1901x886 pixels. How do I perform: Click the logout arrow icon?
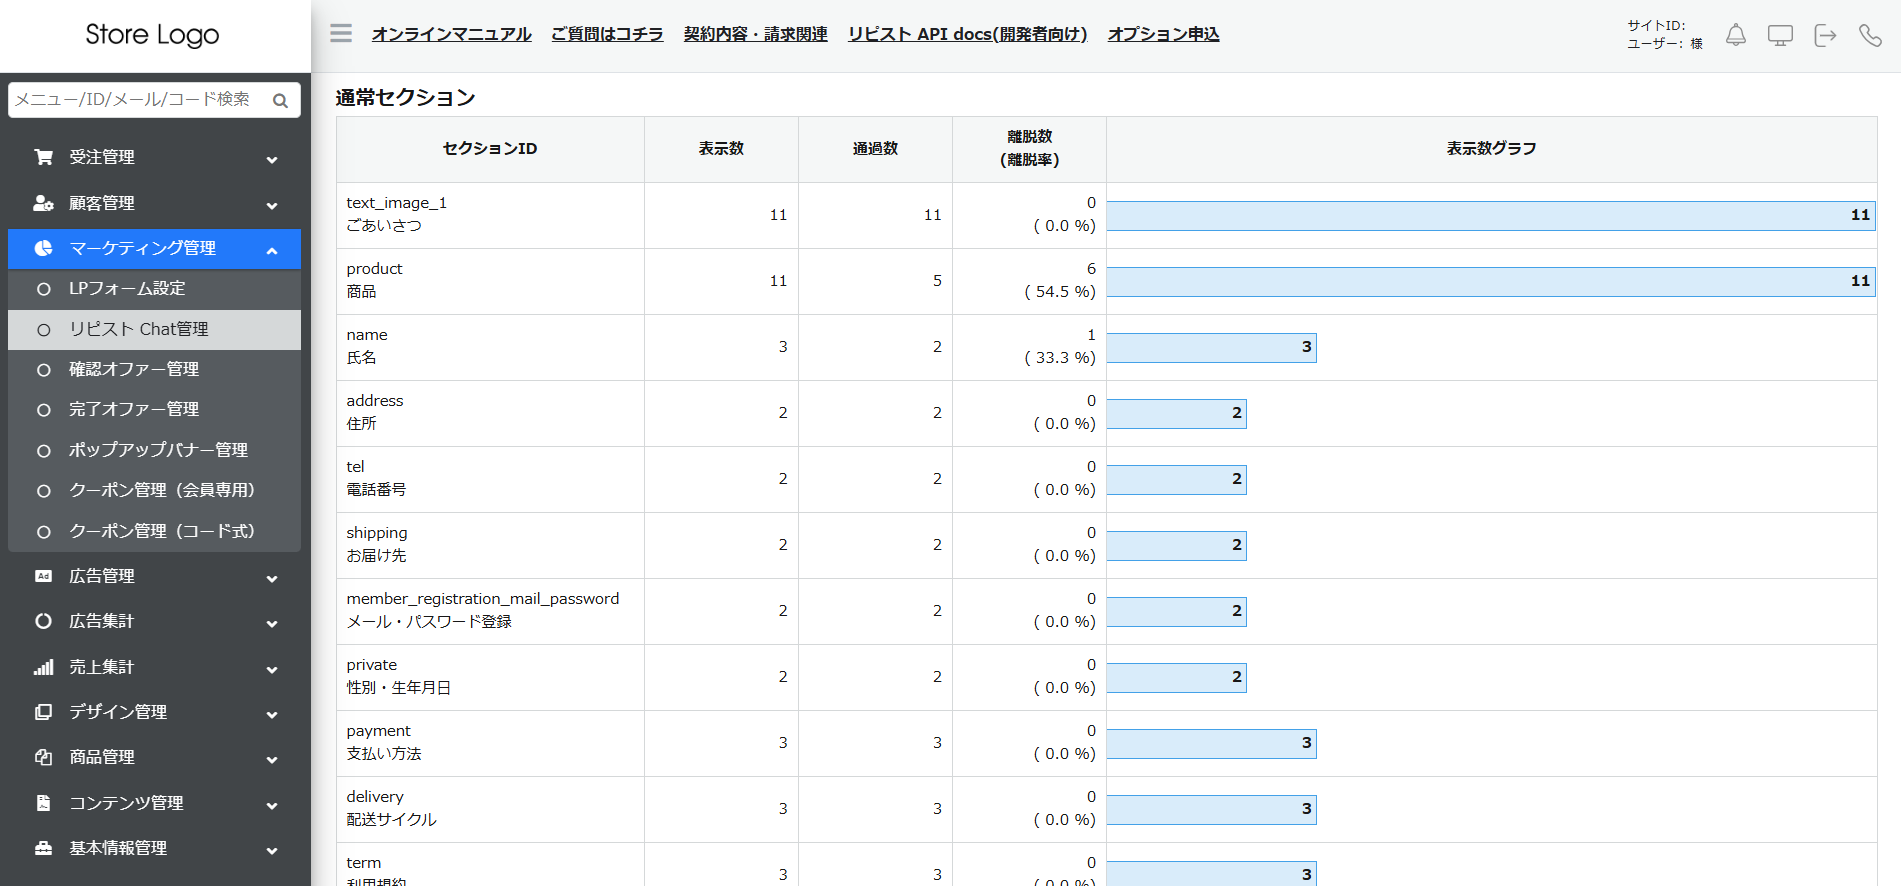[1825, 35]
